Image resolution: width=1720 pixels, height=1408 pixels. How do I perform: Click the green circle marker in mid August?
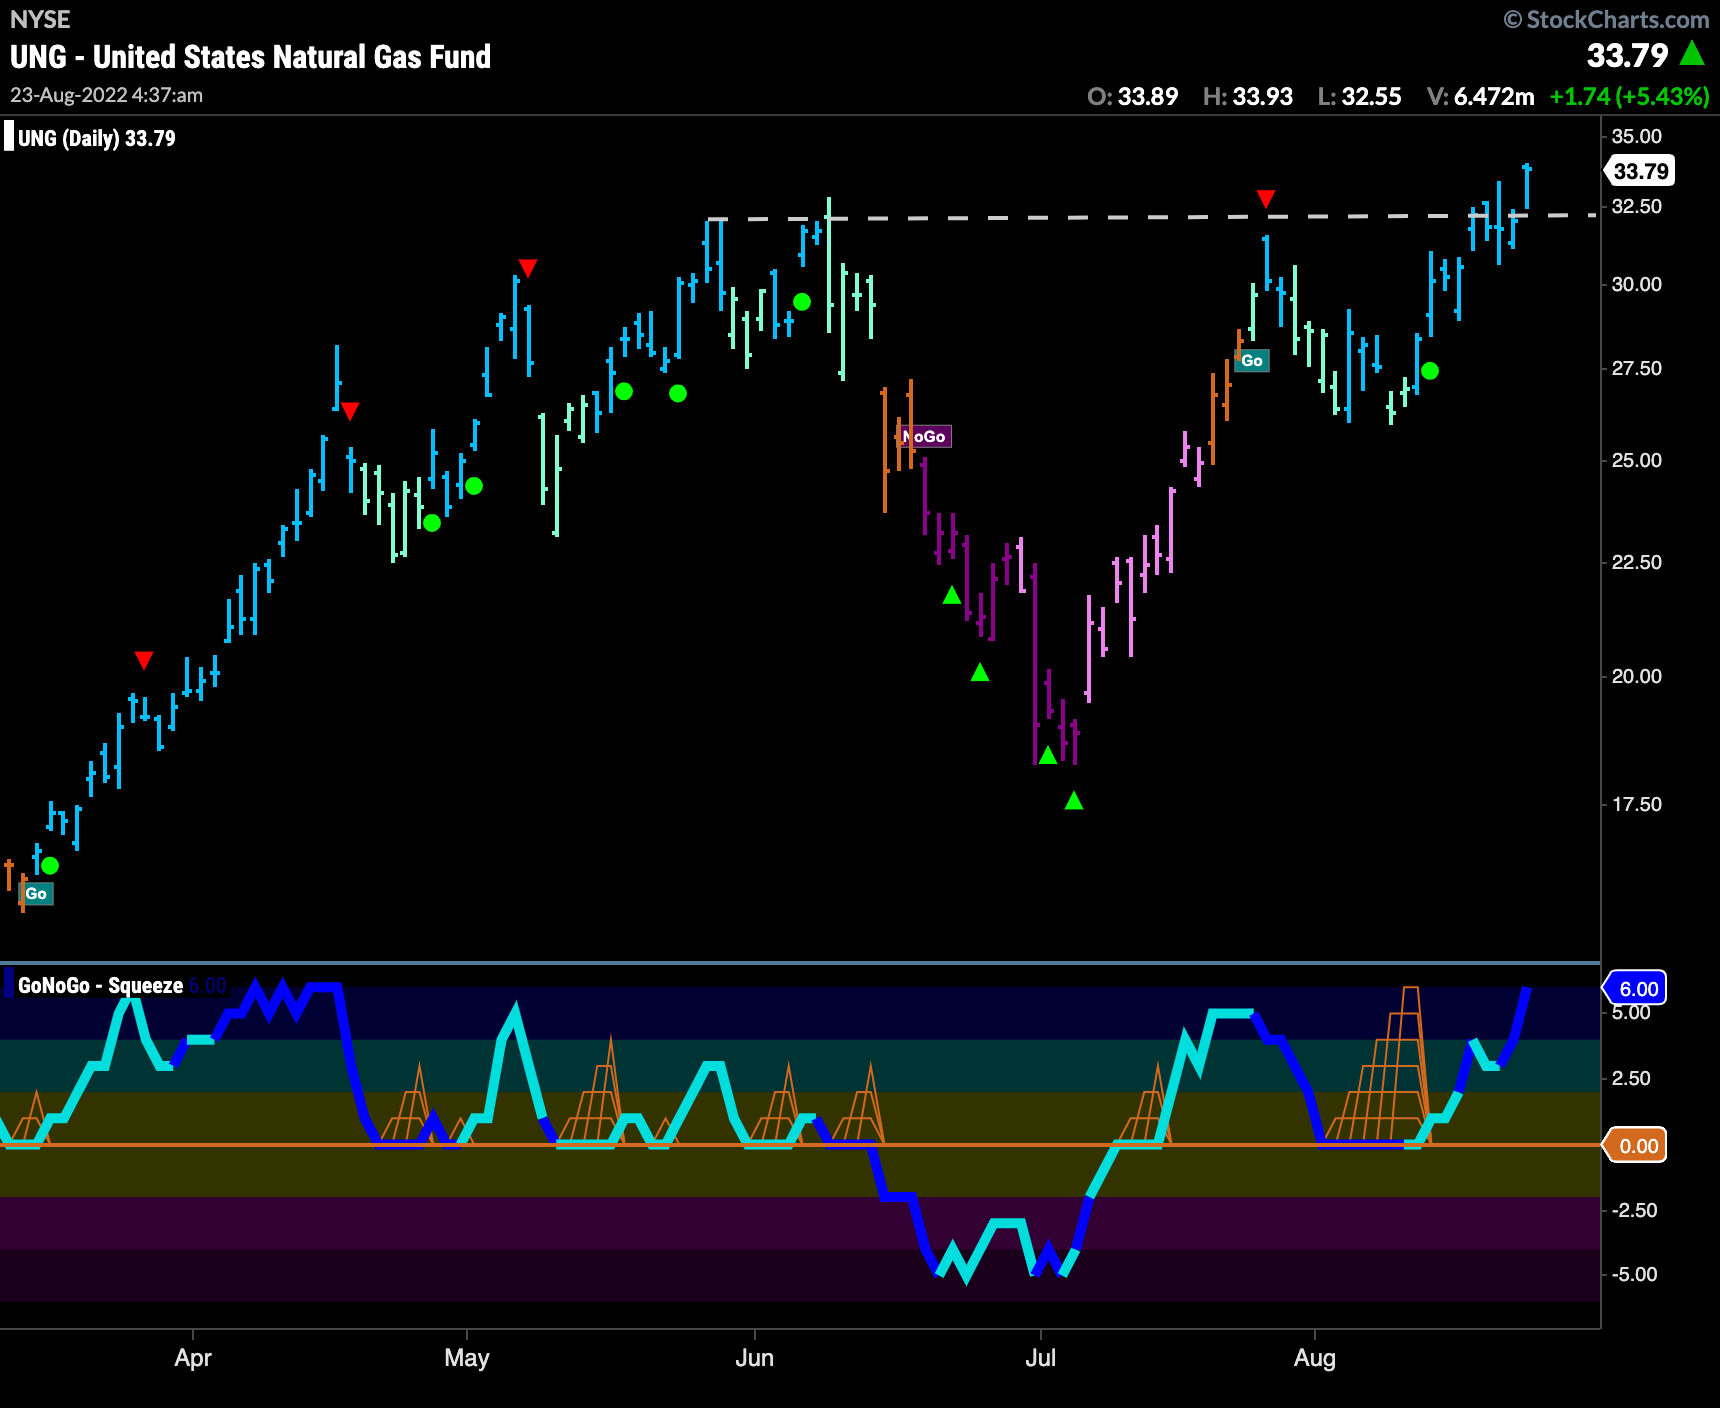coord(1430,371)
